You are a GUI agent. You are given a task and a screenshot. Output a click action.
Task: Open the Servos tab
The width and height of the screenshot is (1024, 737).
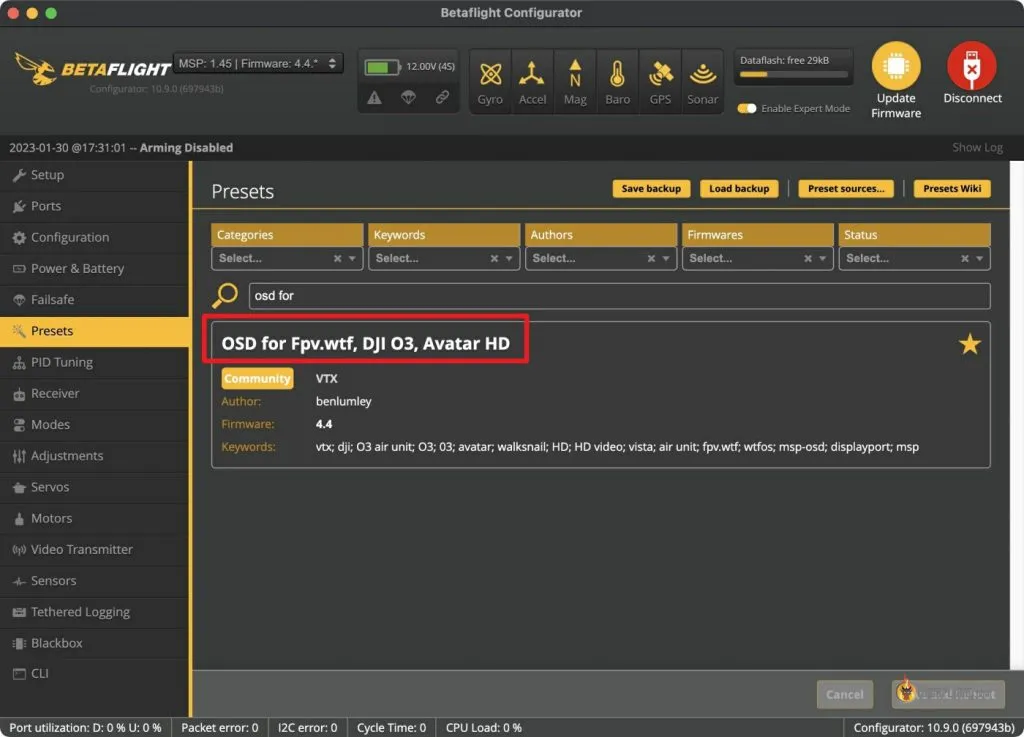95,487
